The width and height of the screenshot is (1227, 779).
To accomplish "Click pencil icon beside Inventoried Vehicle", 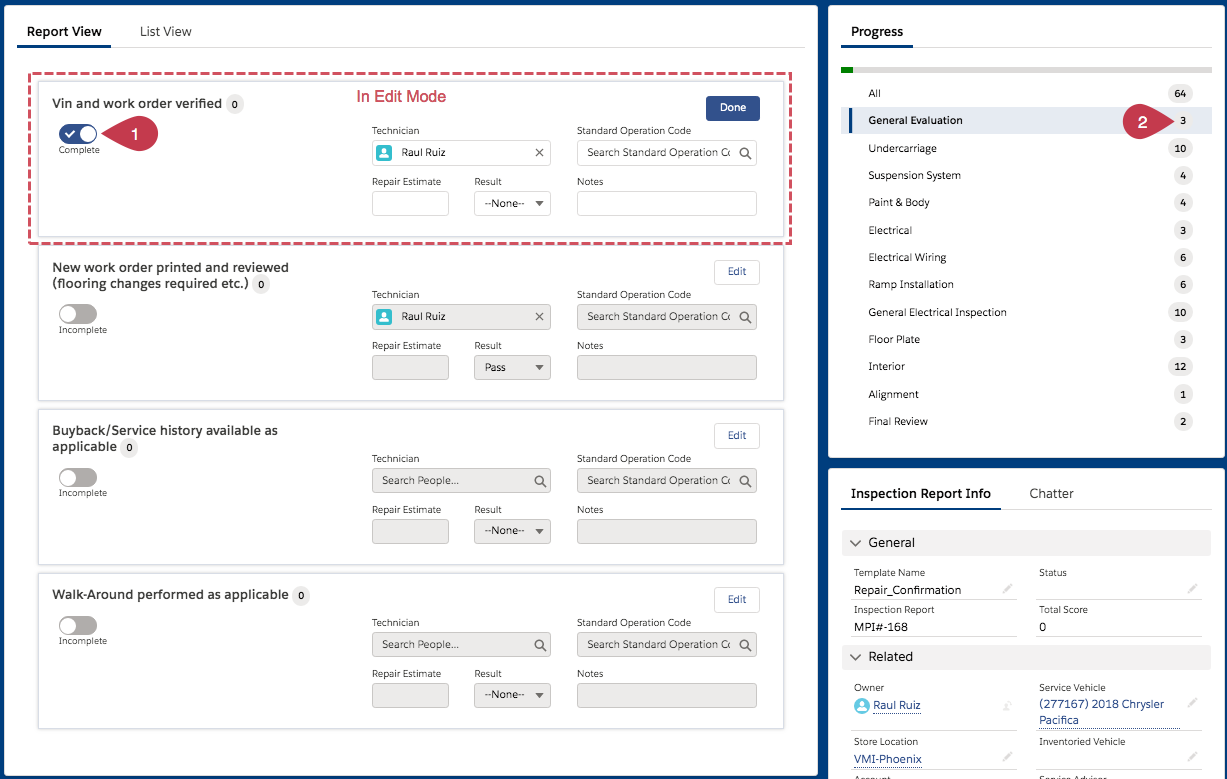I will pos(1192,758).
